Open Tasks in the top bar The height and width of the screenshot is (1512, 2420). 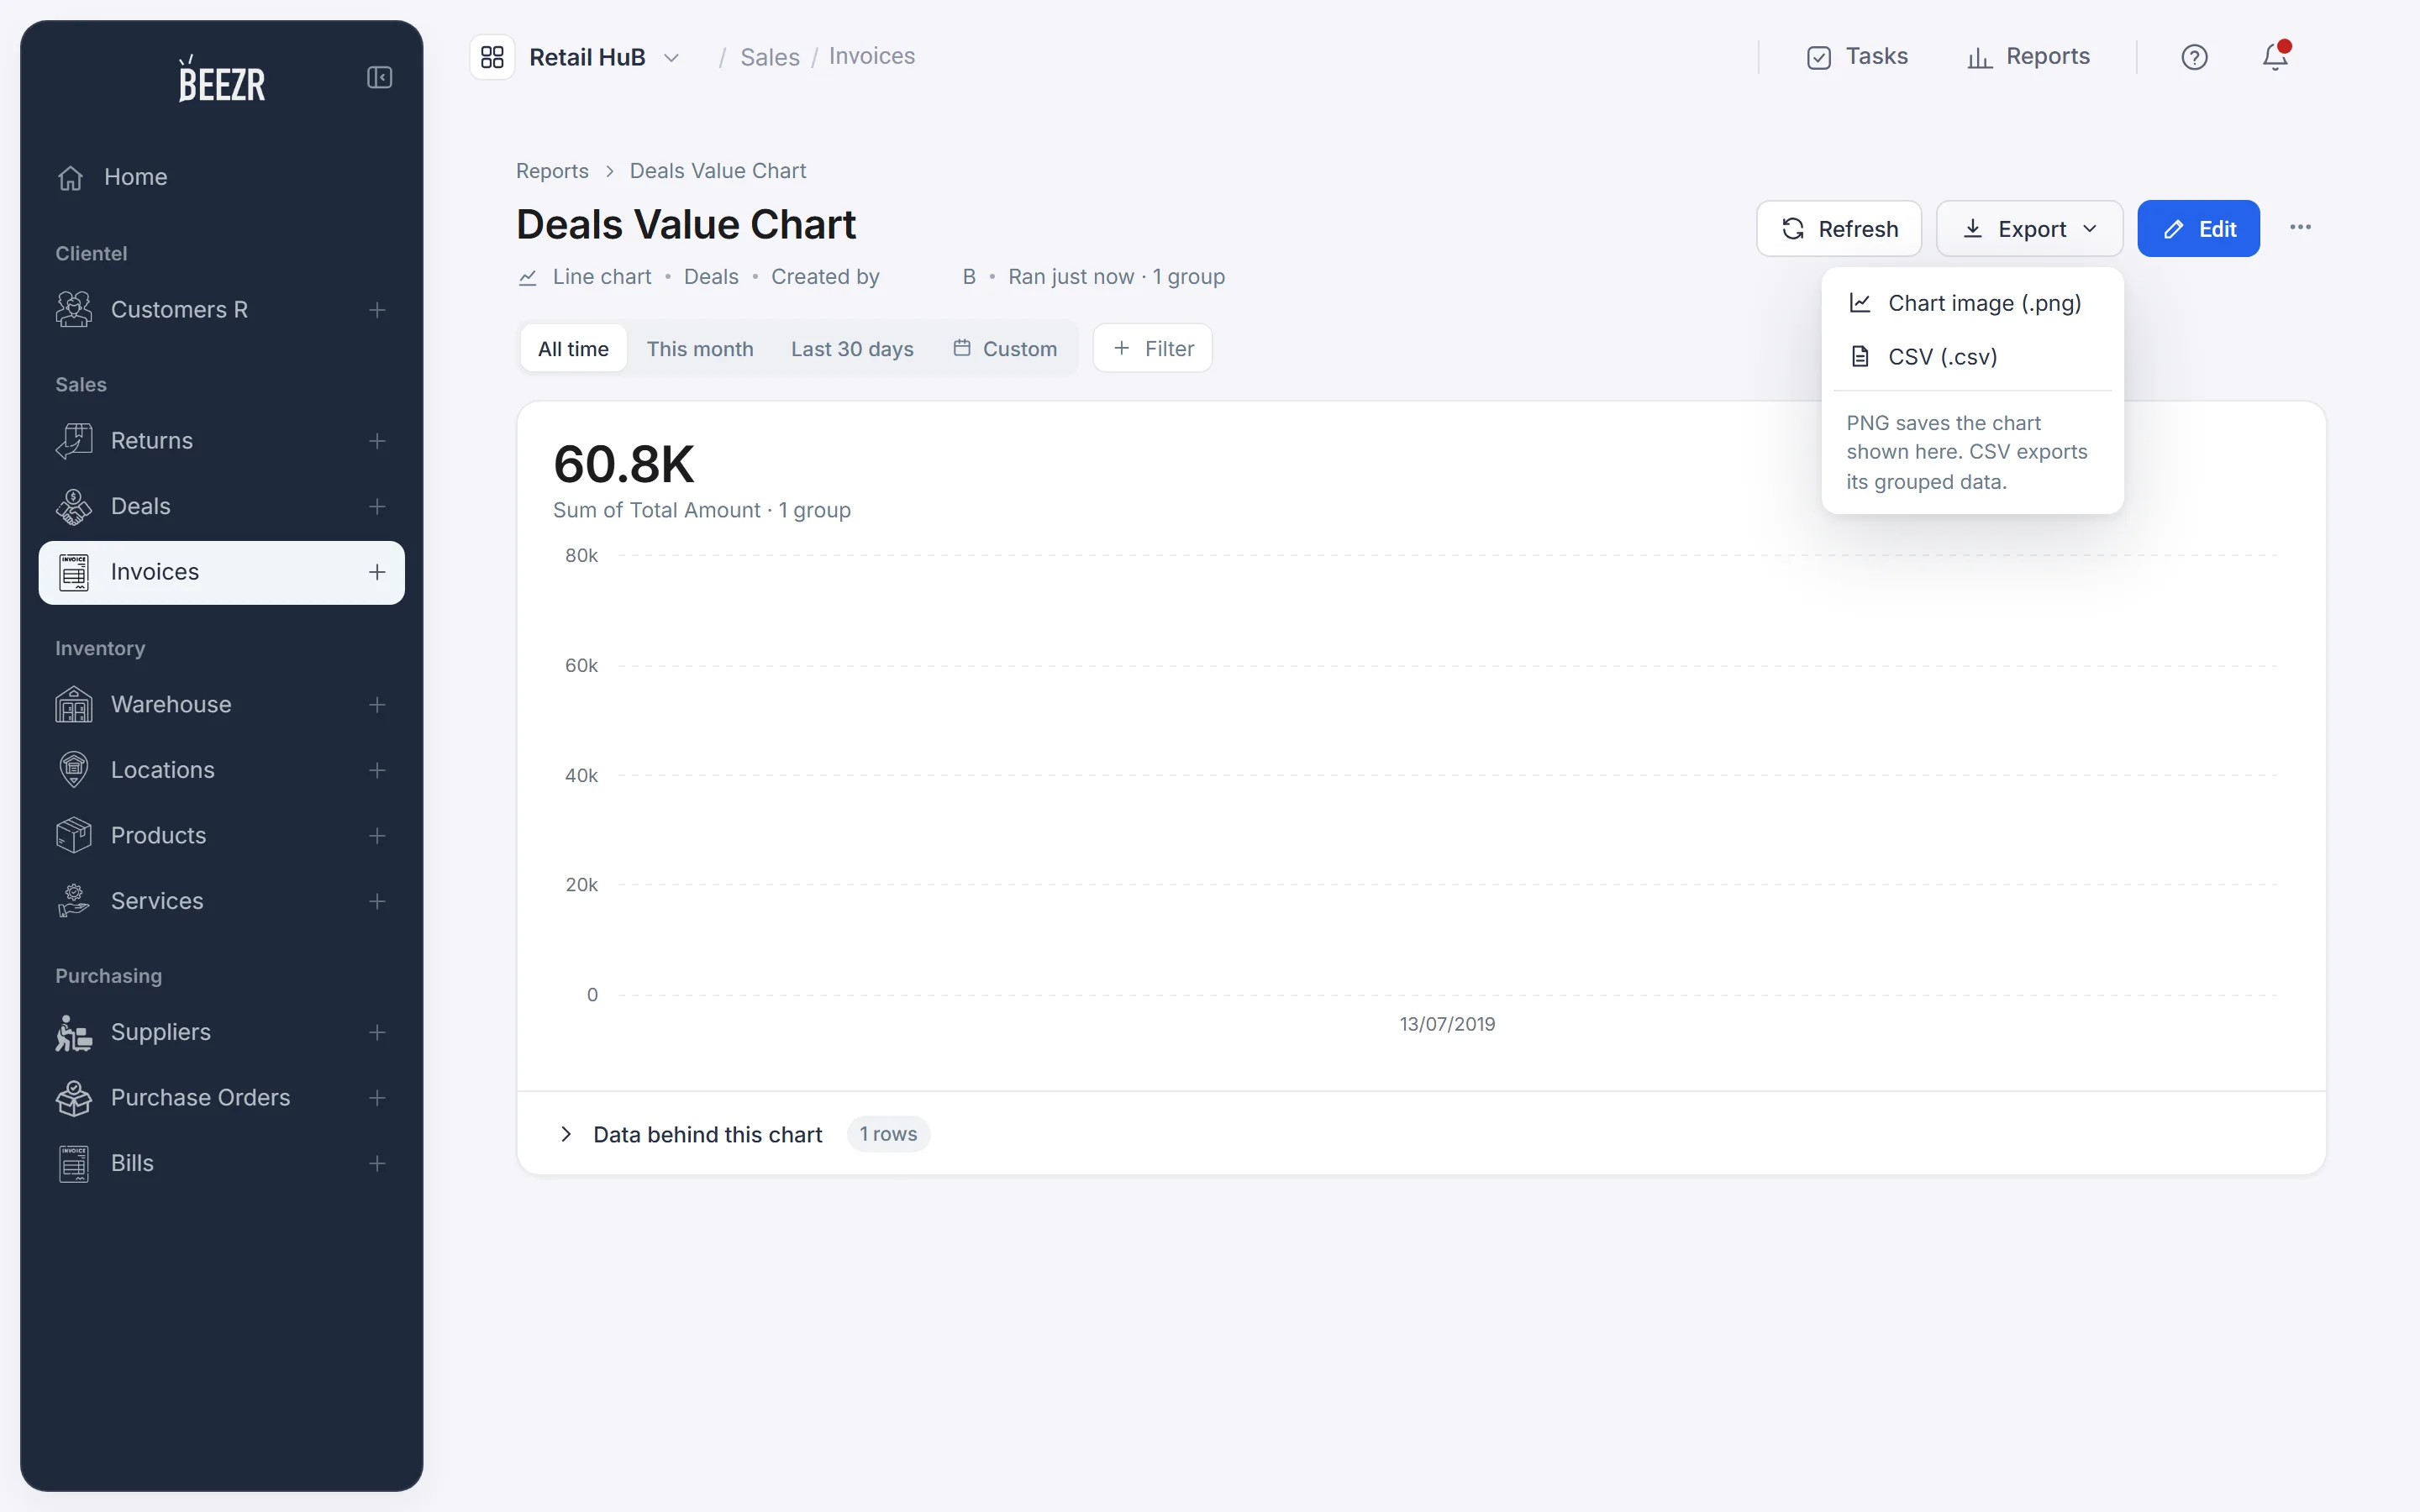1857,57
